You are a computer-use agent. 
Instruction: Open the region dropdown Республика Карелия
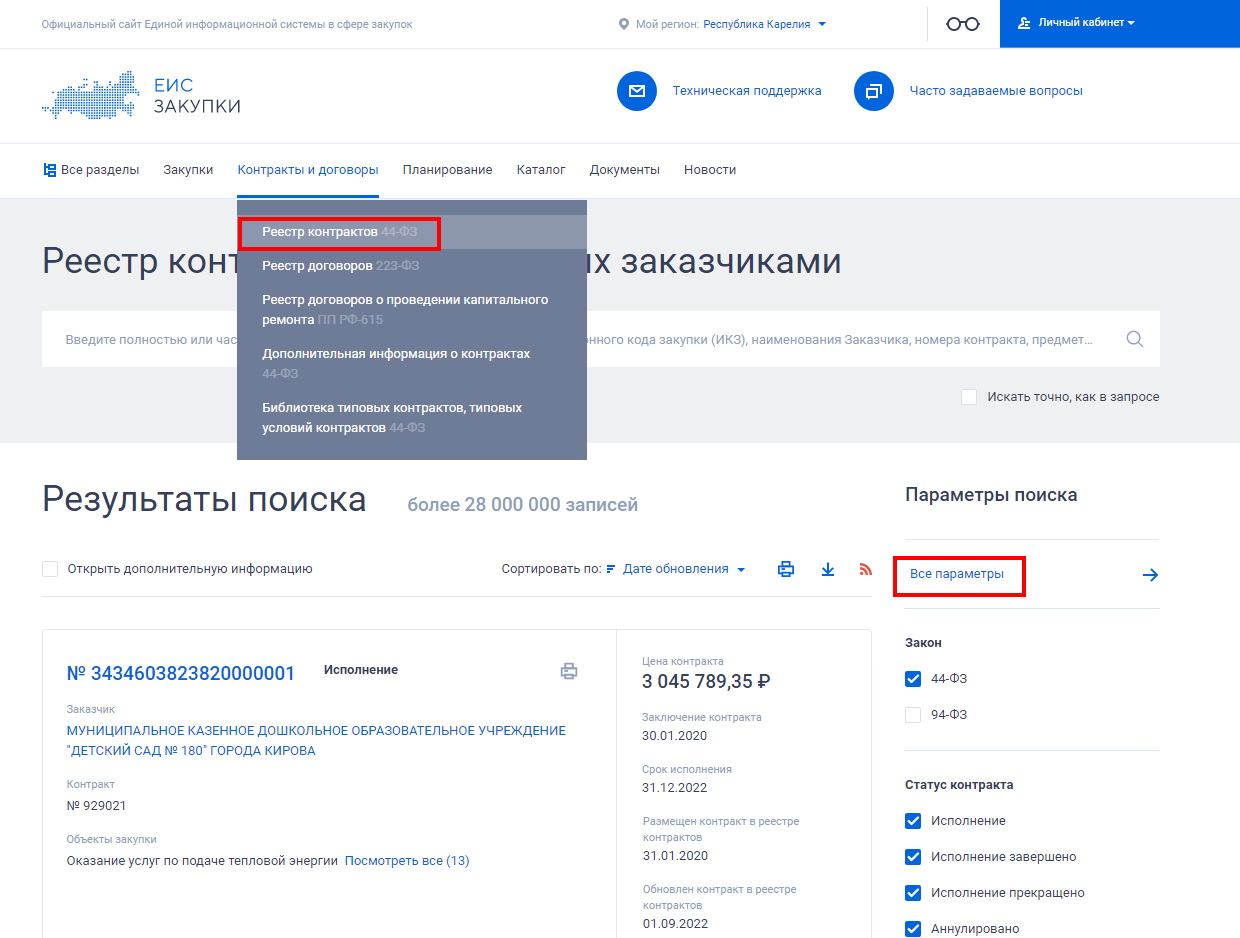tap(764, 24)
